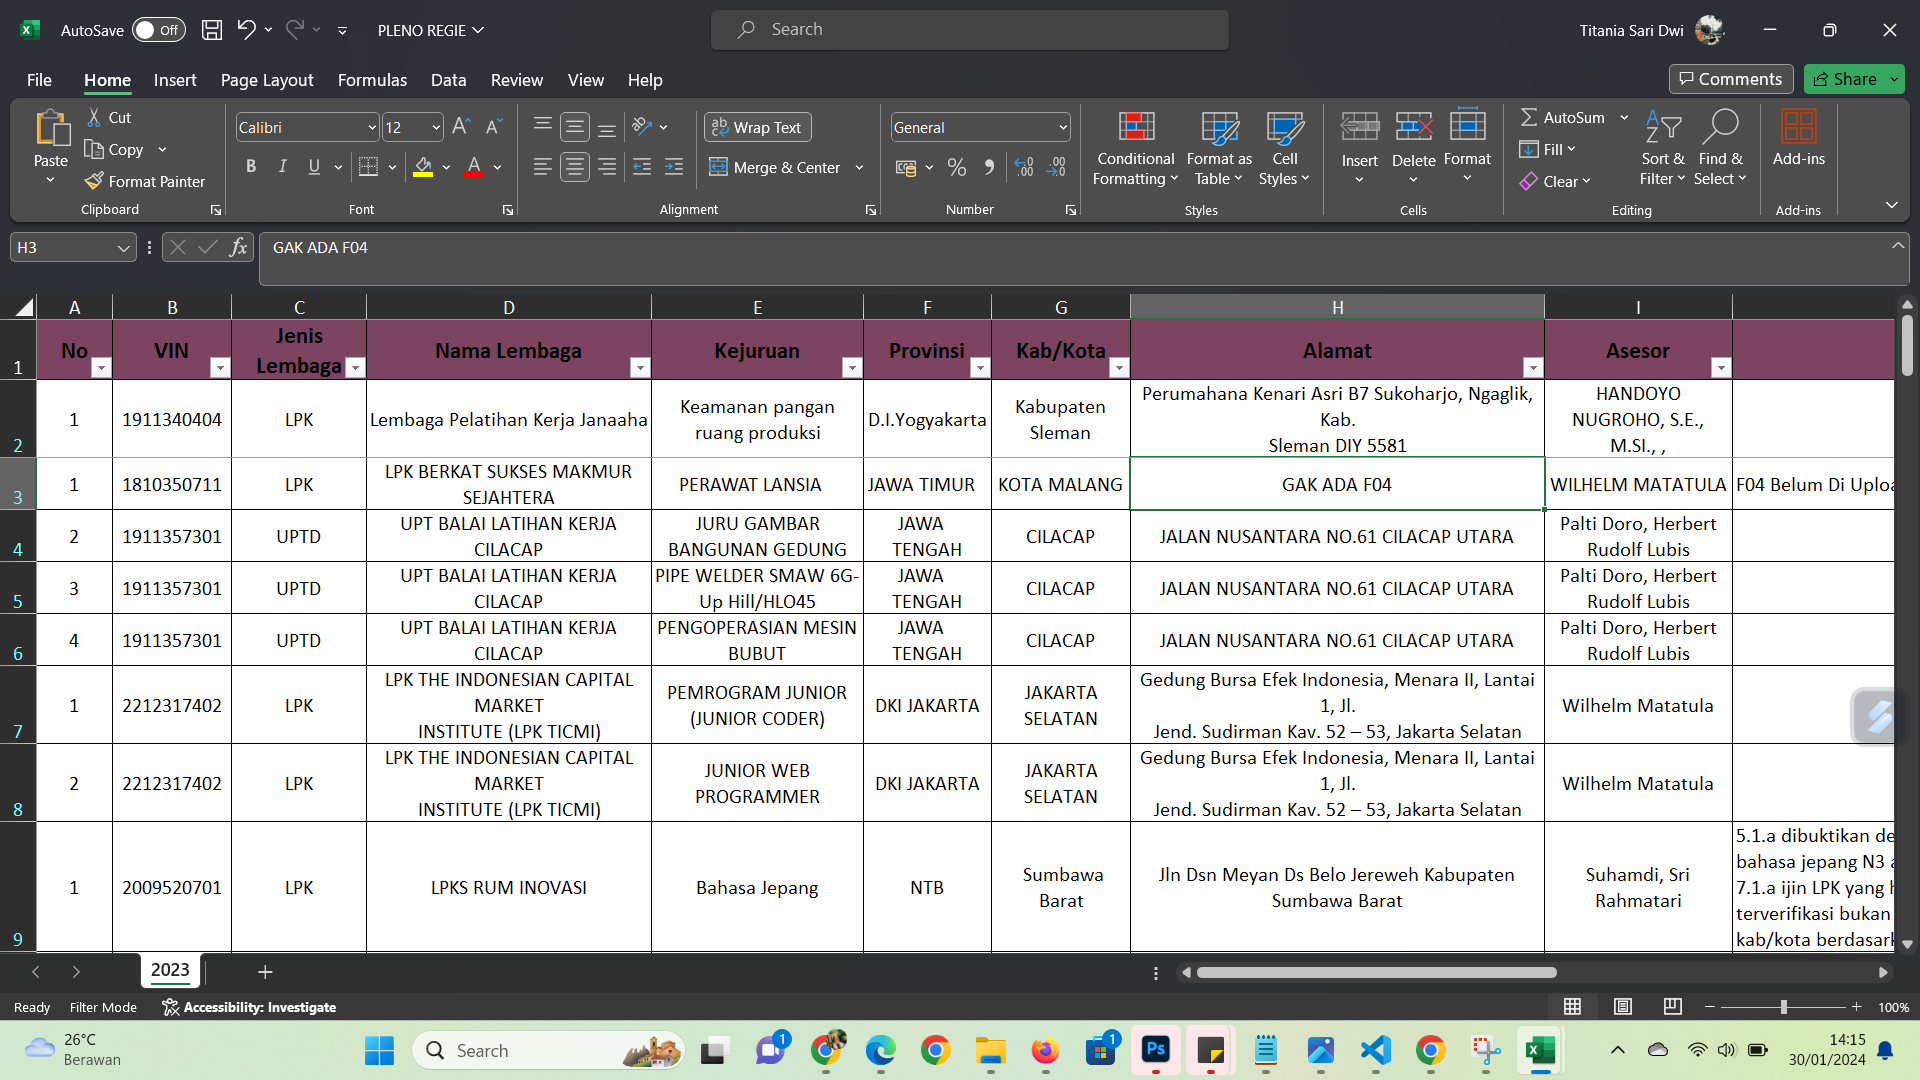Select the 2023 sheet tab

coord(170,970)
